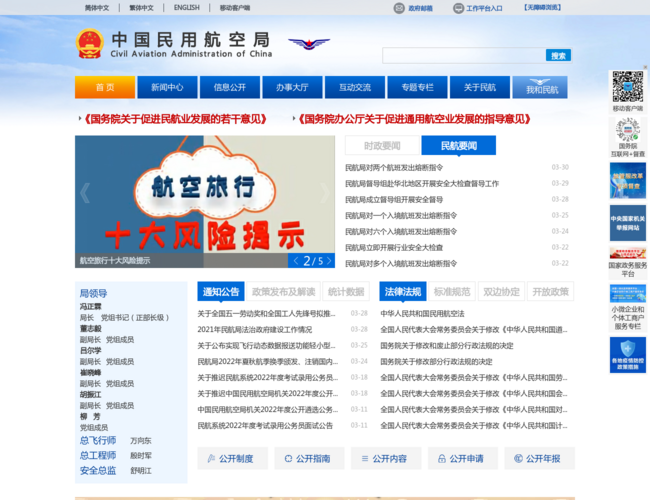The image size is (650, 500).
Task: Scan the mobile client QR code
Action: (x=628, y=87)
